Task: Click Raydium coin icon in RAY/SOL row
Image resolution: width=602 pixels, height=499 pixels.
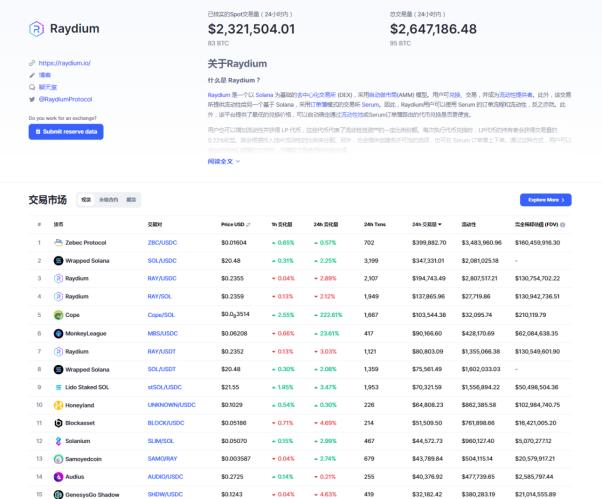Action: (x=58, y=296)
